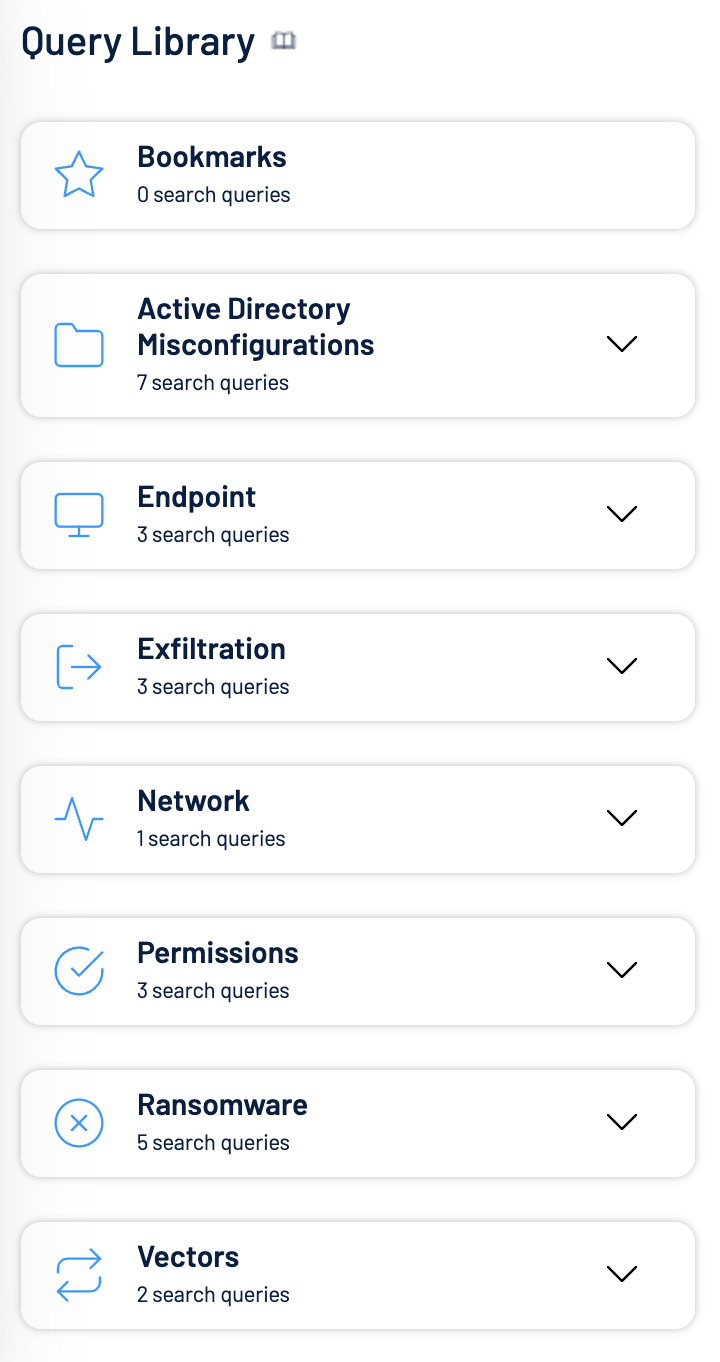Click the looping arrows Vectors icon

click(79, 1275)
